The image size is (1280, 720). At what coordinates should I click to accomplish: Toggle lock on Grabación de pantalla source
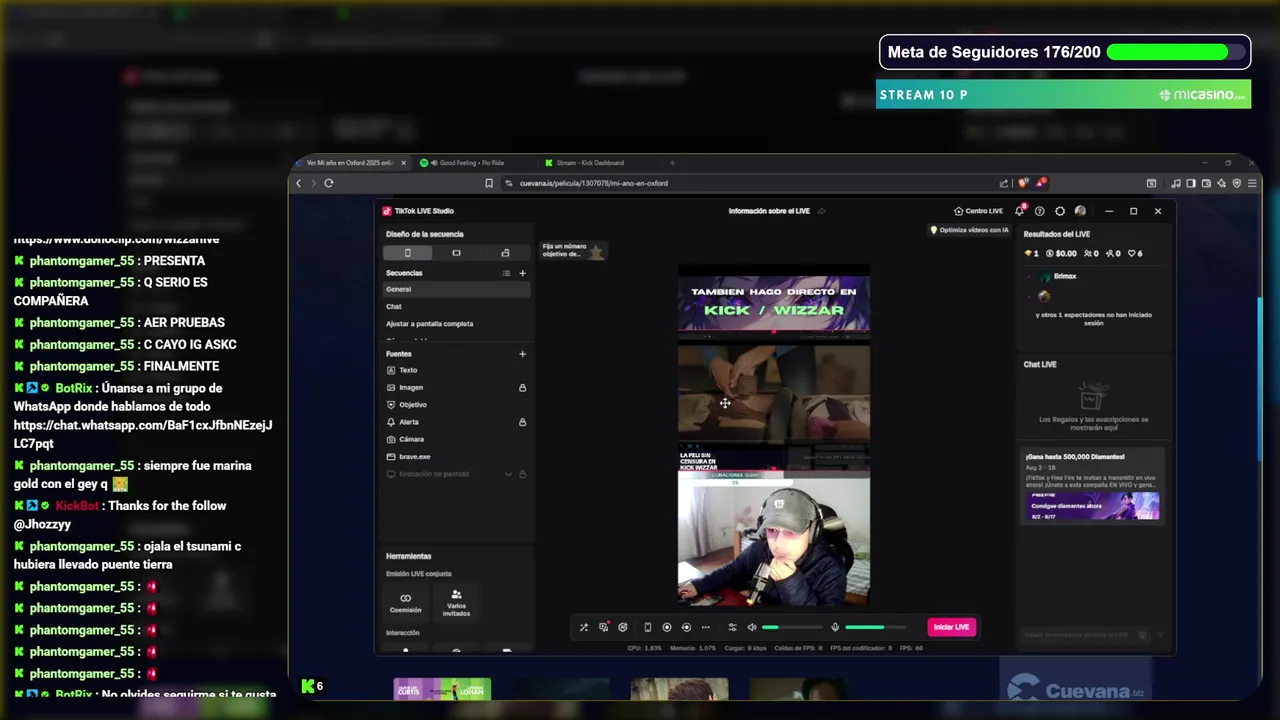522,474
